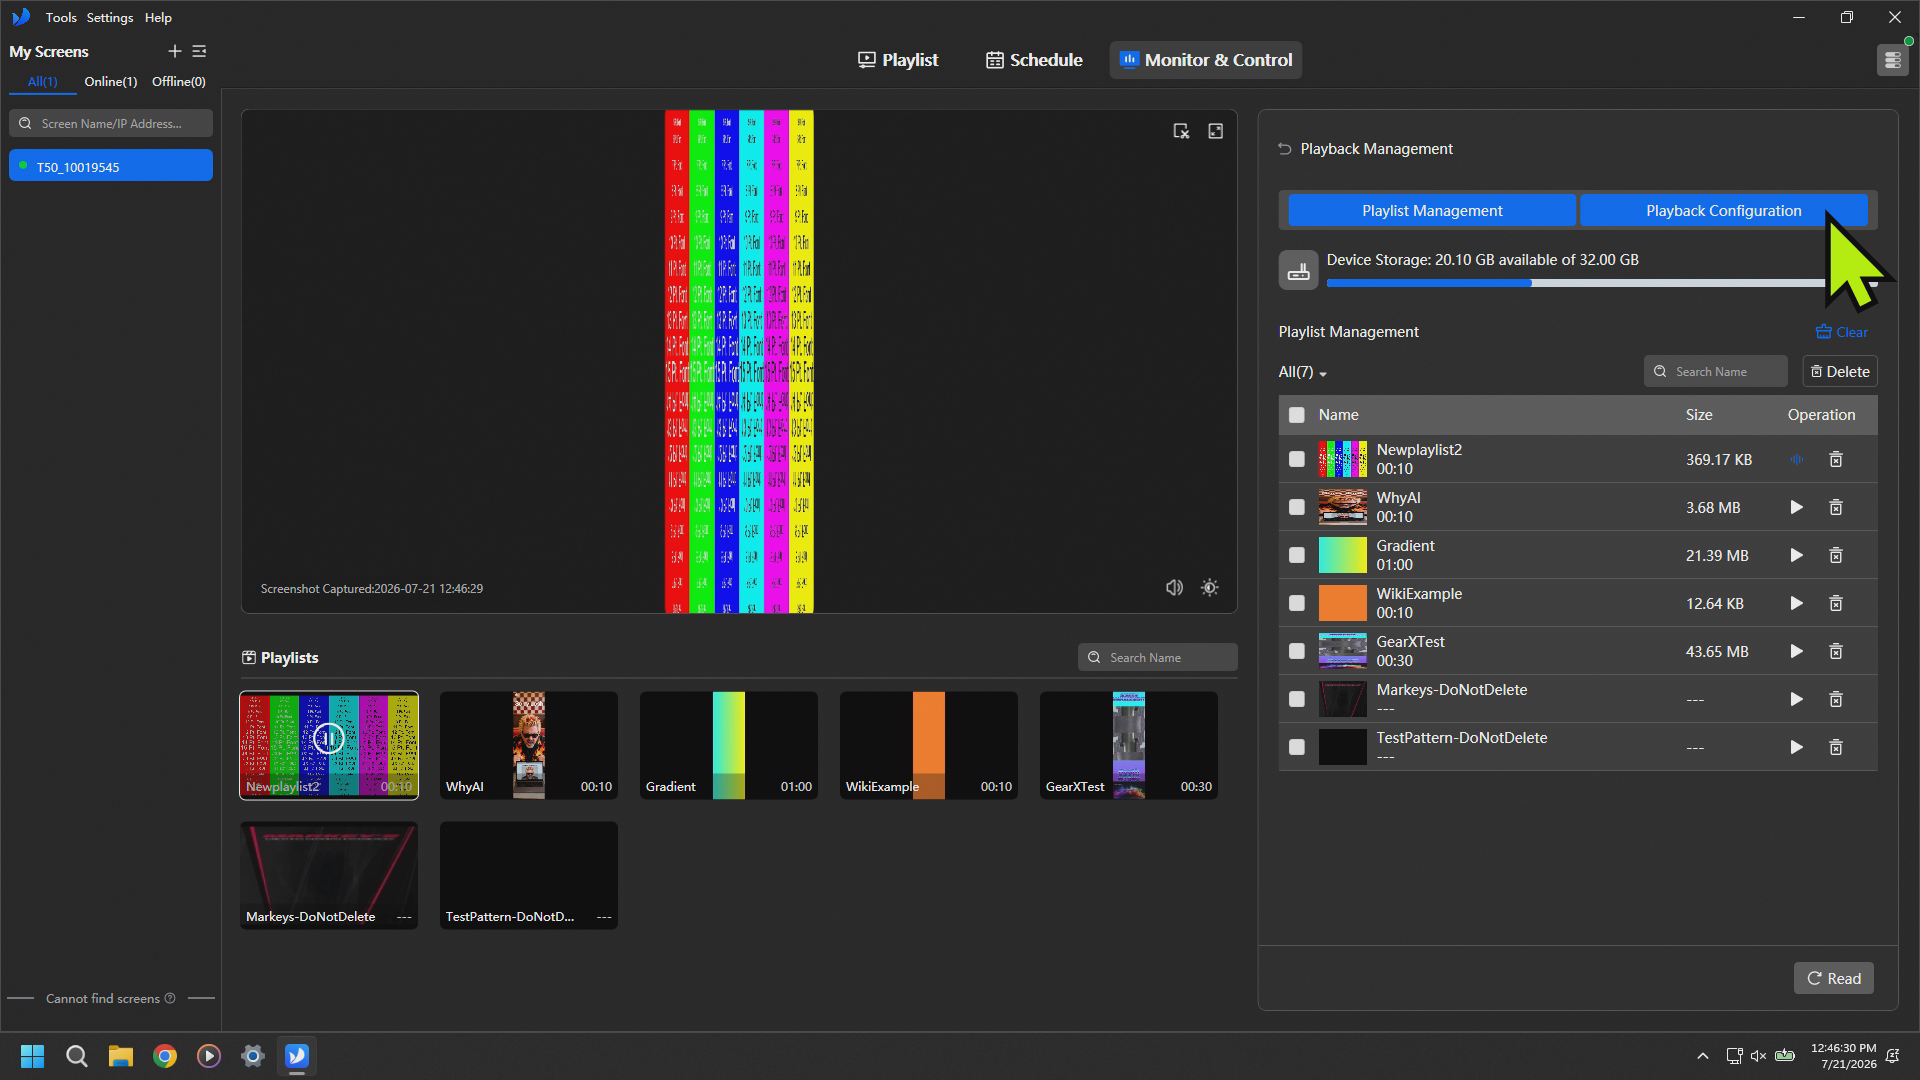Check the GearXTest row checkbox
The height and width of the screenshot is (1080, 1920).
pyautogui.click(x=1296, y=651)
